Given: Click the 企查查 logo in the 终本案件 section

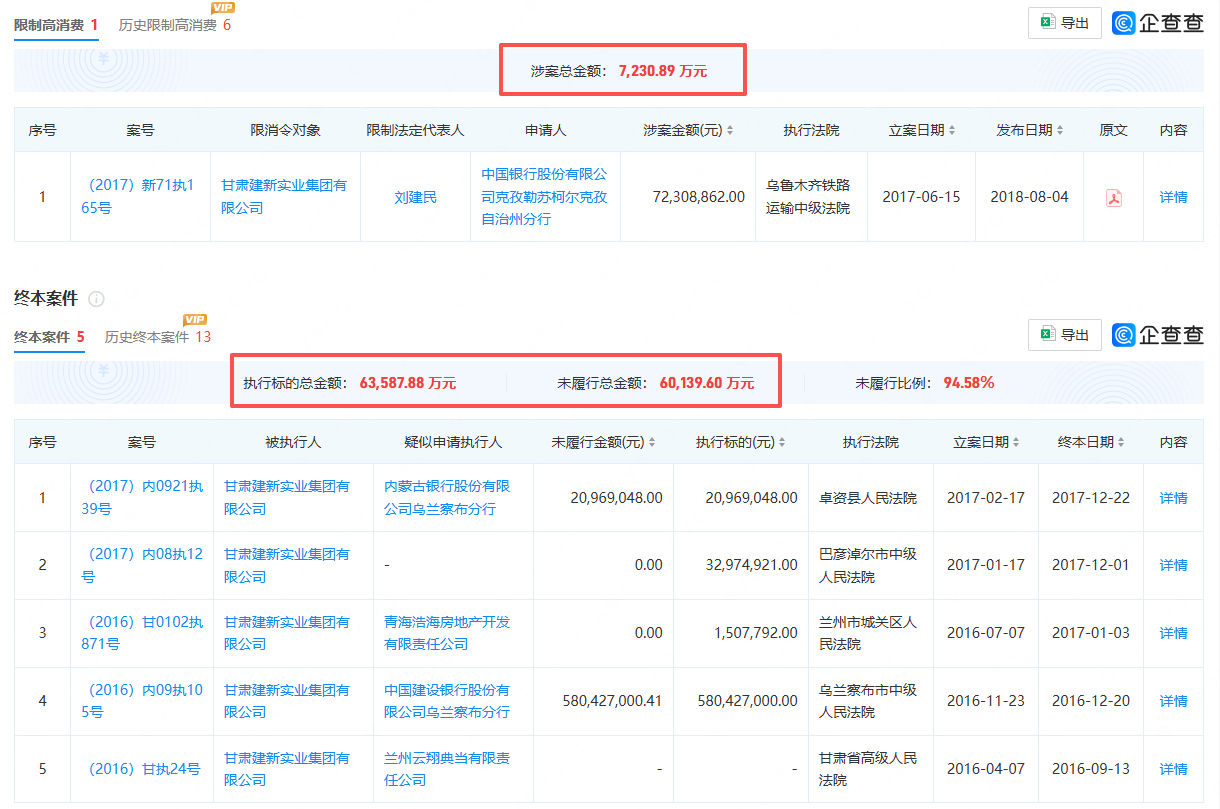Looking at the screenshot, I should (x=1157, y=335).
